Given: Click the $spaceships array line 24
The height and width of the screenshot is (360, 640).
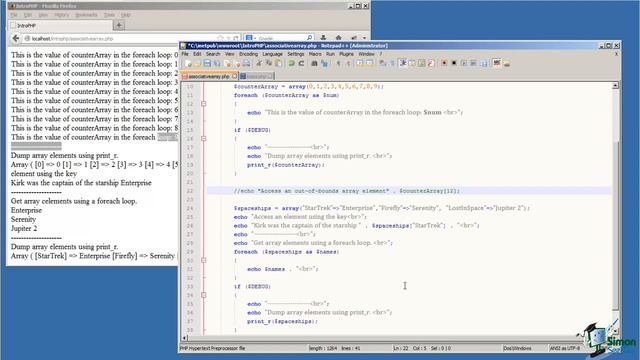Looking at the screenshot, I should [381, 208].
